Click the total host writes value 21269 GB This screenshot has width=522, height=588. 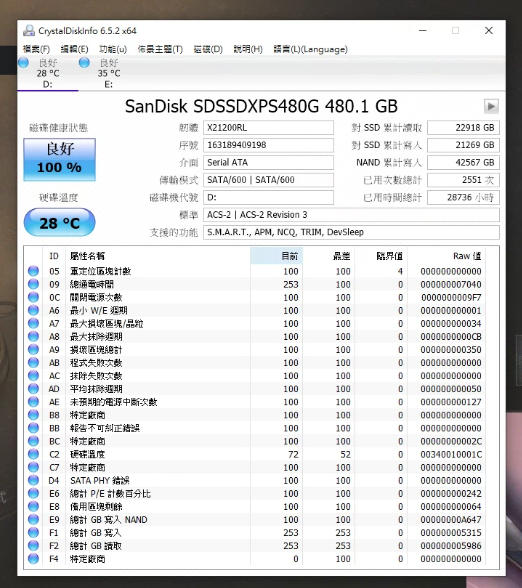tap(463, 145)
